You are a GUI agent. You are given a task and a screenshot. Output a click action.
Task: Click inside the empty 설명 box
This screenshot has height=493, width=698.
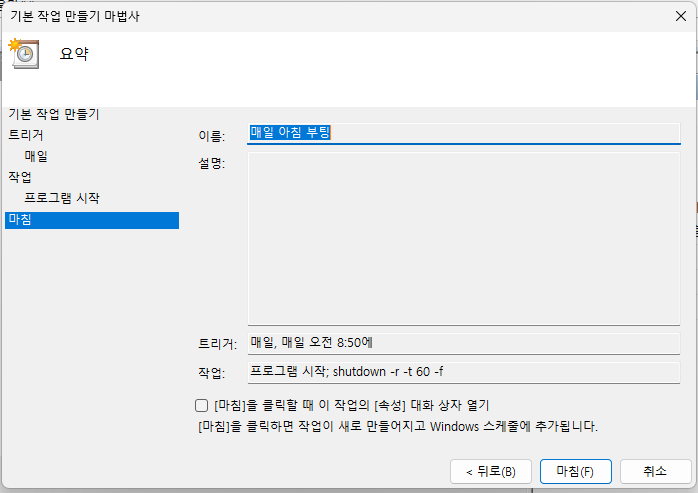click(x=463, y=238)
